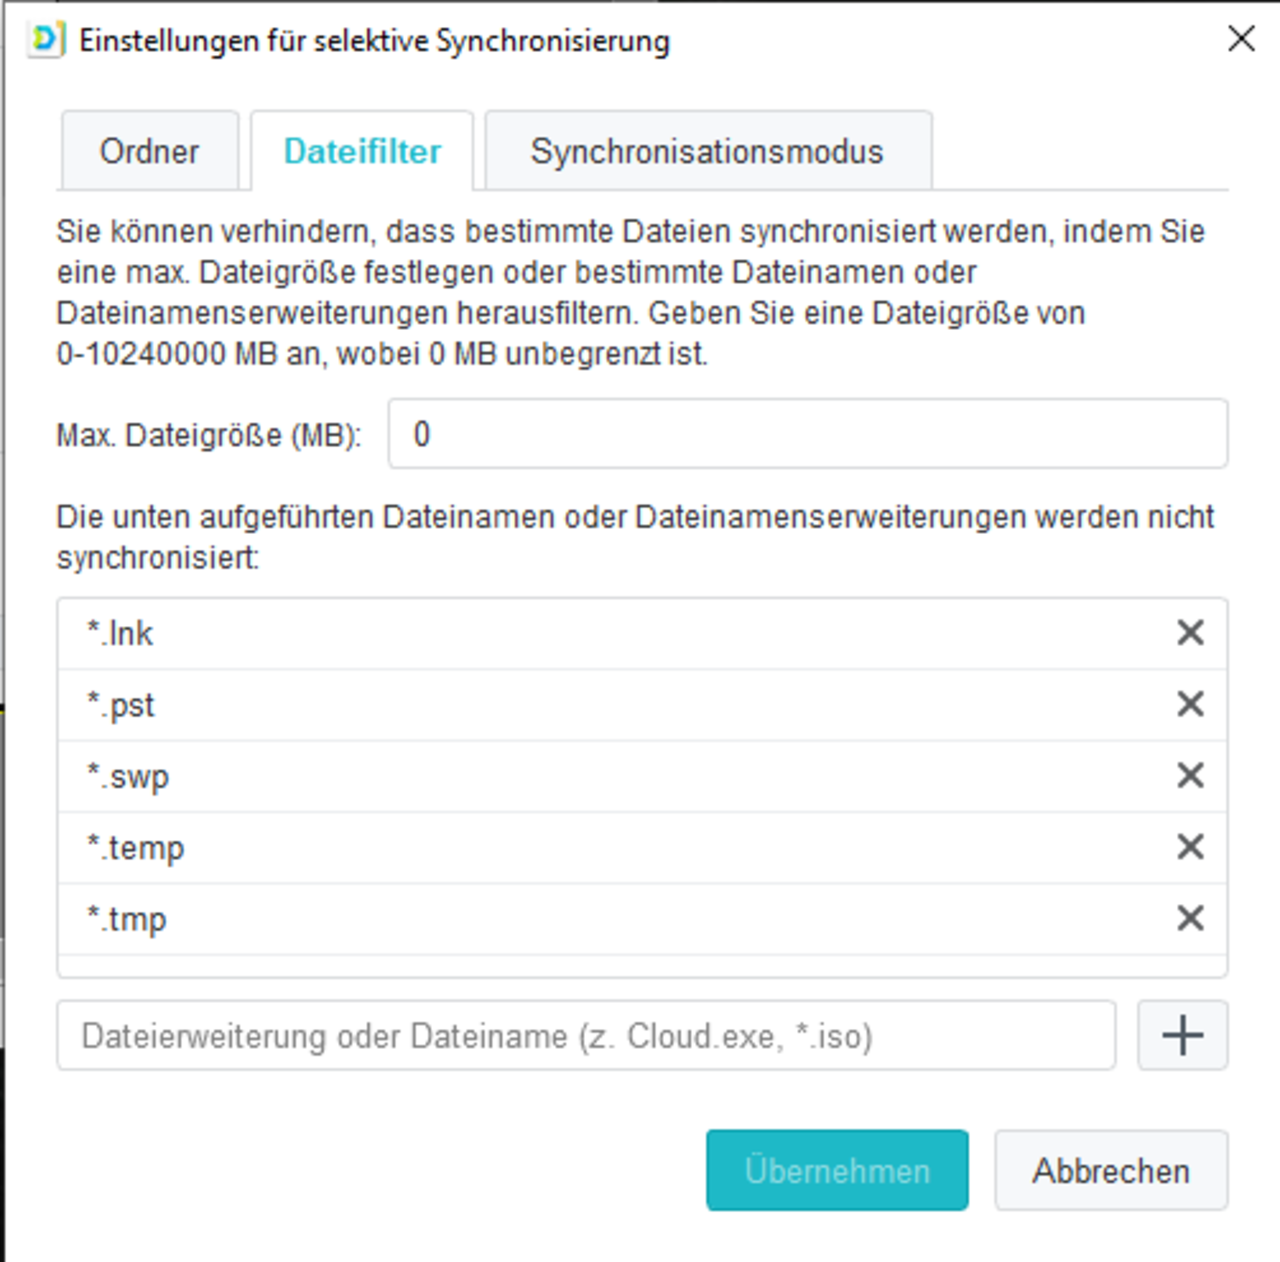
Task: Select the Dateifilter tab
Action: pos(362,151)
